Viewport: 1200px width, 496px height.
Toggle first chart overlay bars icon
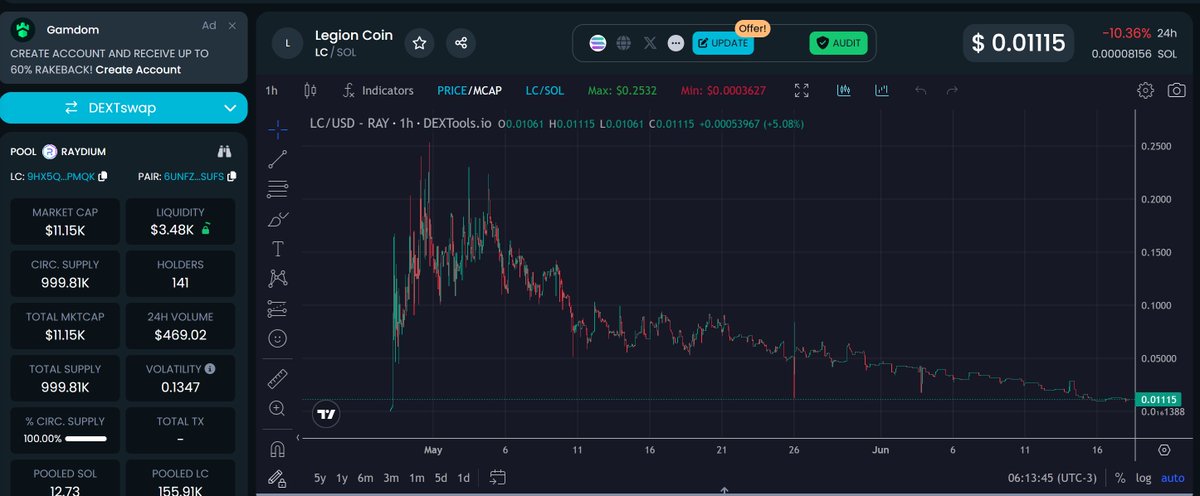(x=844, y=90)
